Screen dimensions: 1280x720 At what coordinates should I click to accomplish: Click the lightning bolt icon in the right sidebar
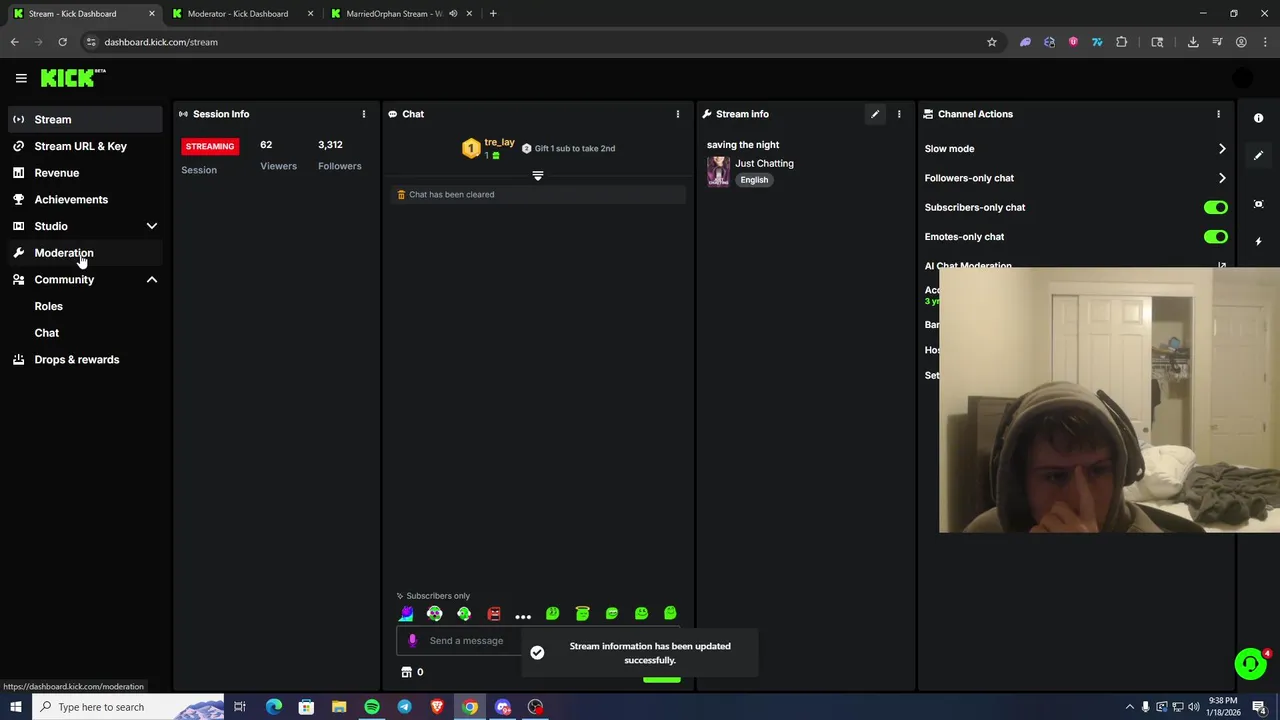point(1259,241)
